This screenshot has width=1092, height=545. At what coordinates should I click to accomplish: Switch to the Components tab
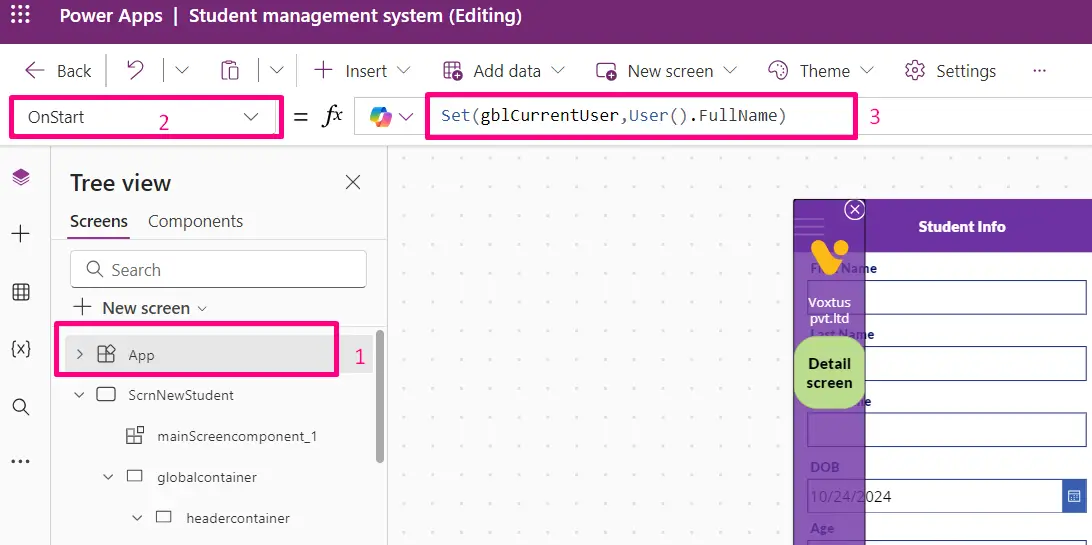pyautogui.click(x=196, y=221)
